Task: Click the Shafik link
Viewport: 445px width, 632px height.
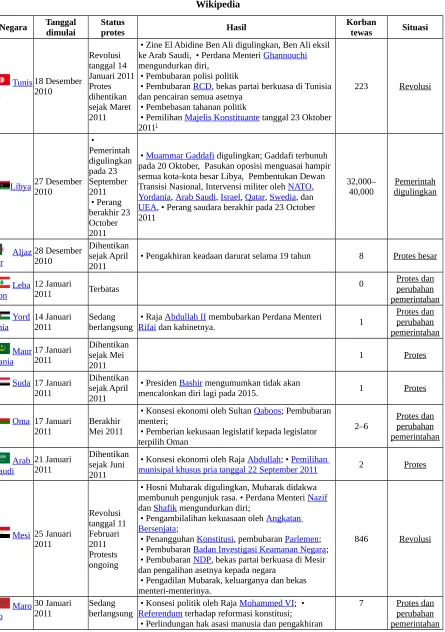Action: point(165,508)
